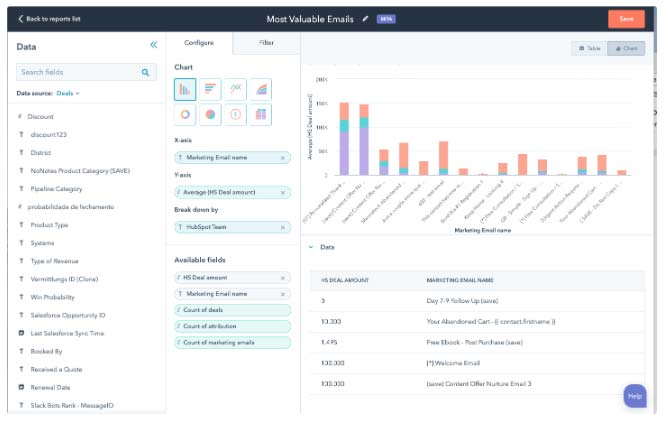Select the discount123 field
Viewport: 668px width, 426px height.
click(49, 135)
